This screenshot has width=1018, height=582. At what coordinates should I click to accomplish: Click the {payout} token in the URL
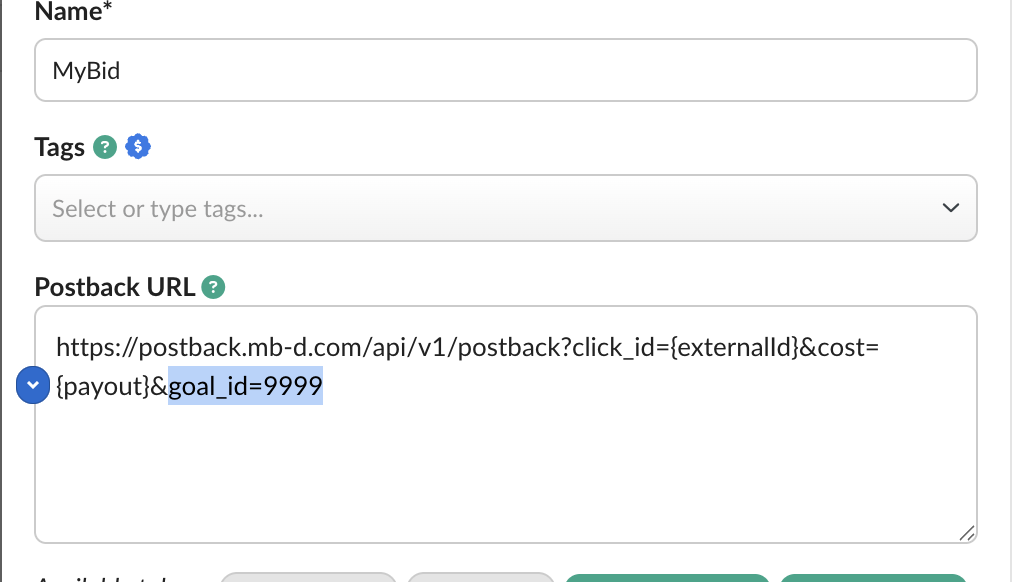[x=104, y=386]
